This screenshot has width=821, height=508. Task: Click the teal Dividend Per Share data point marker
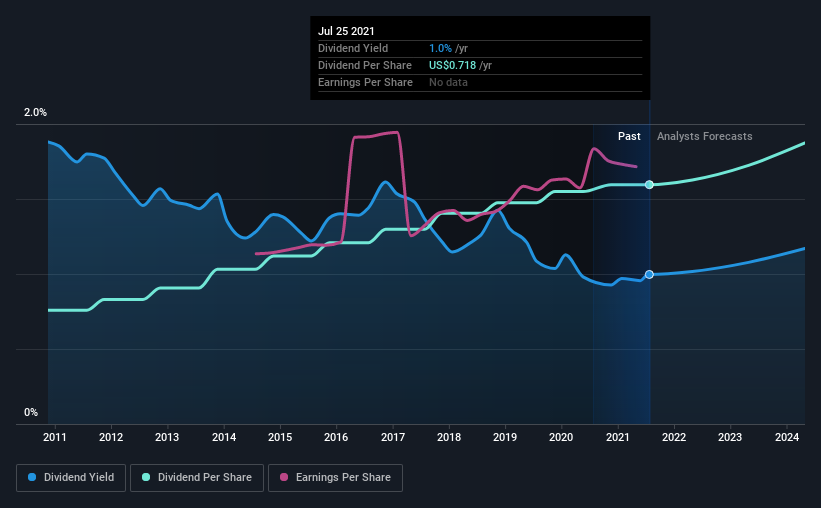[x=650, y=185]
